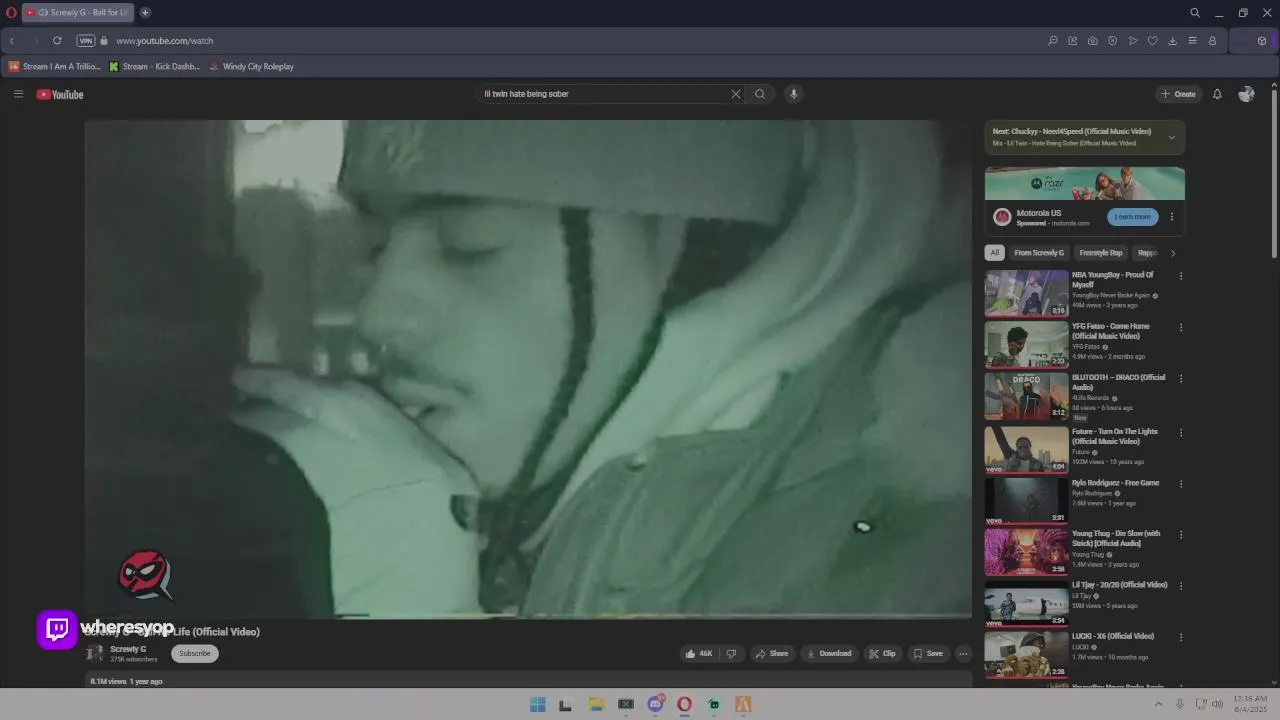Open a new browser tab

click(x=145, y=13)
